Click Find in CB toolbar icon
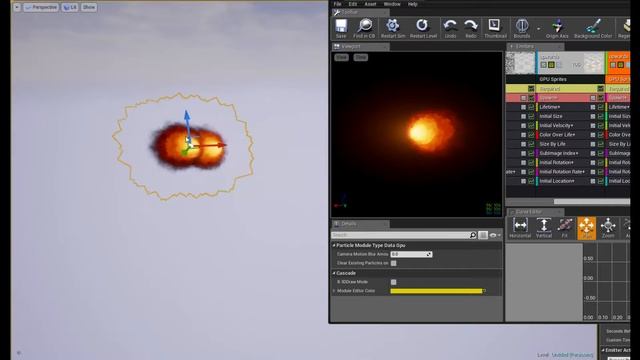This screenshot has width=640, height=360. pos(364,28)
